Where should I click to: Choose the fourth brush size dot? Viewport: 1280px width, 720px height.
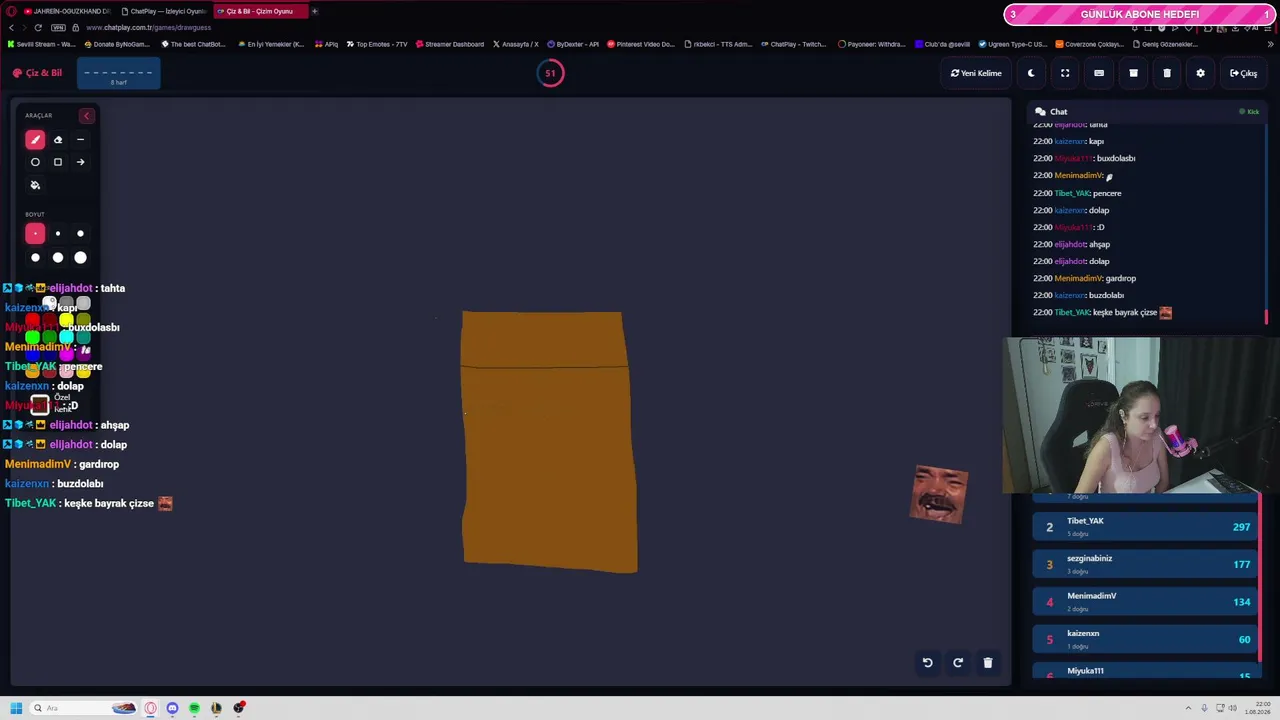[35, 258]
